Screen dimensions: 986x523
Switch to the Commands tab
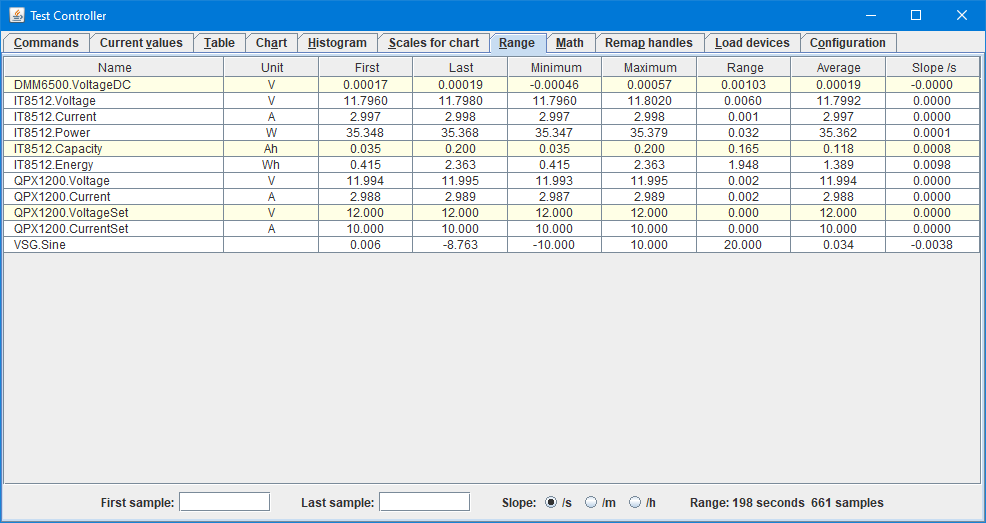46,43
